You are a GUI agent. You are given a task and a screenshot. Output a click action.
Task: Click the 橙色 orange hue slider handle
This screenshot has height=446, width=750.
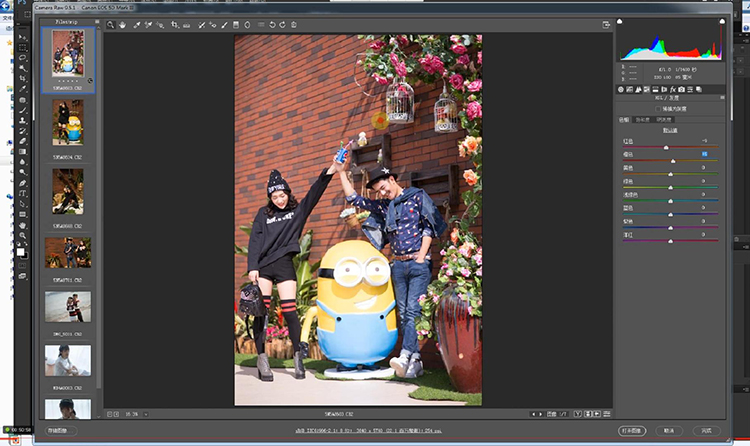click(673, 161)
